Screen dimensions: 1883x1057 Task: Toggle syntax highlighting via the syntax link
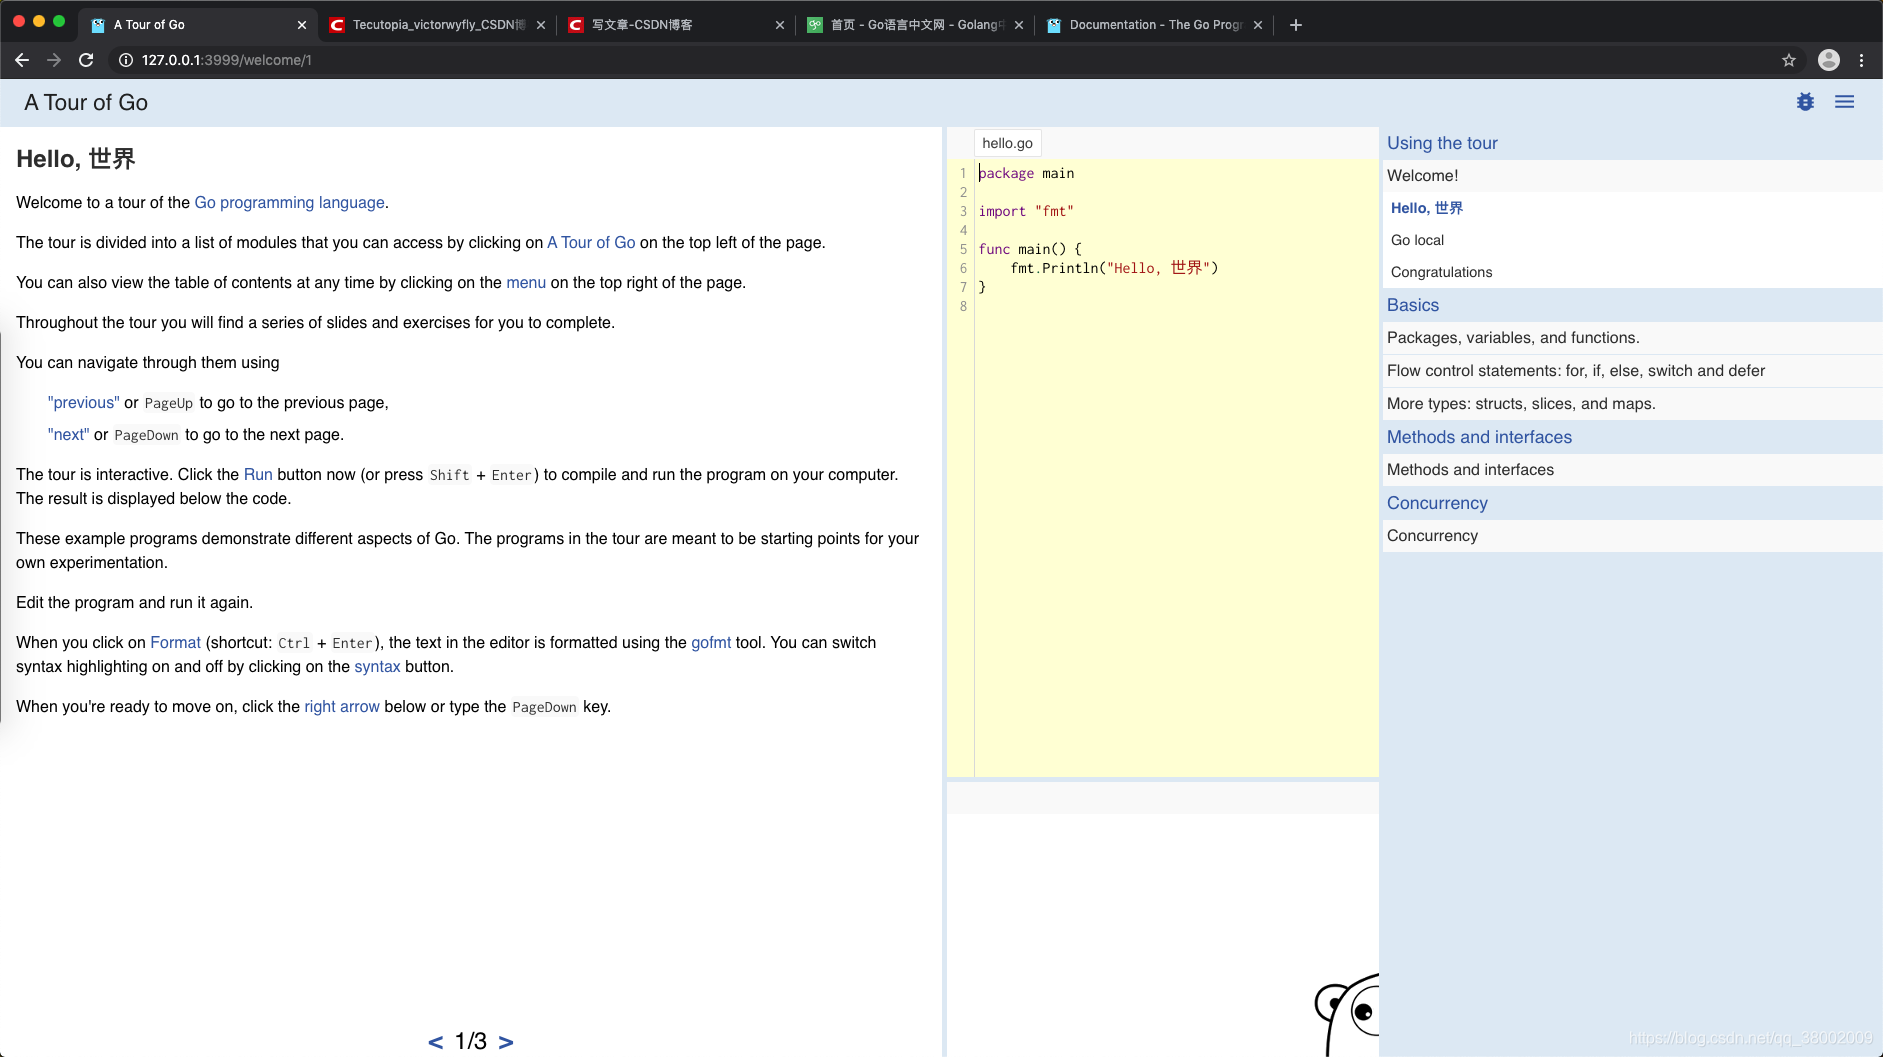(x=377, y=666)
